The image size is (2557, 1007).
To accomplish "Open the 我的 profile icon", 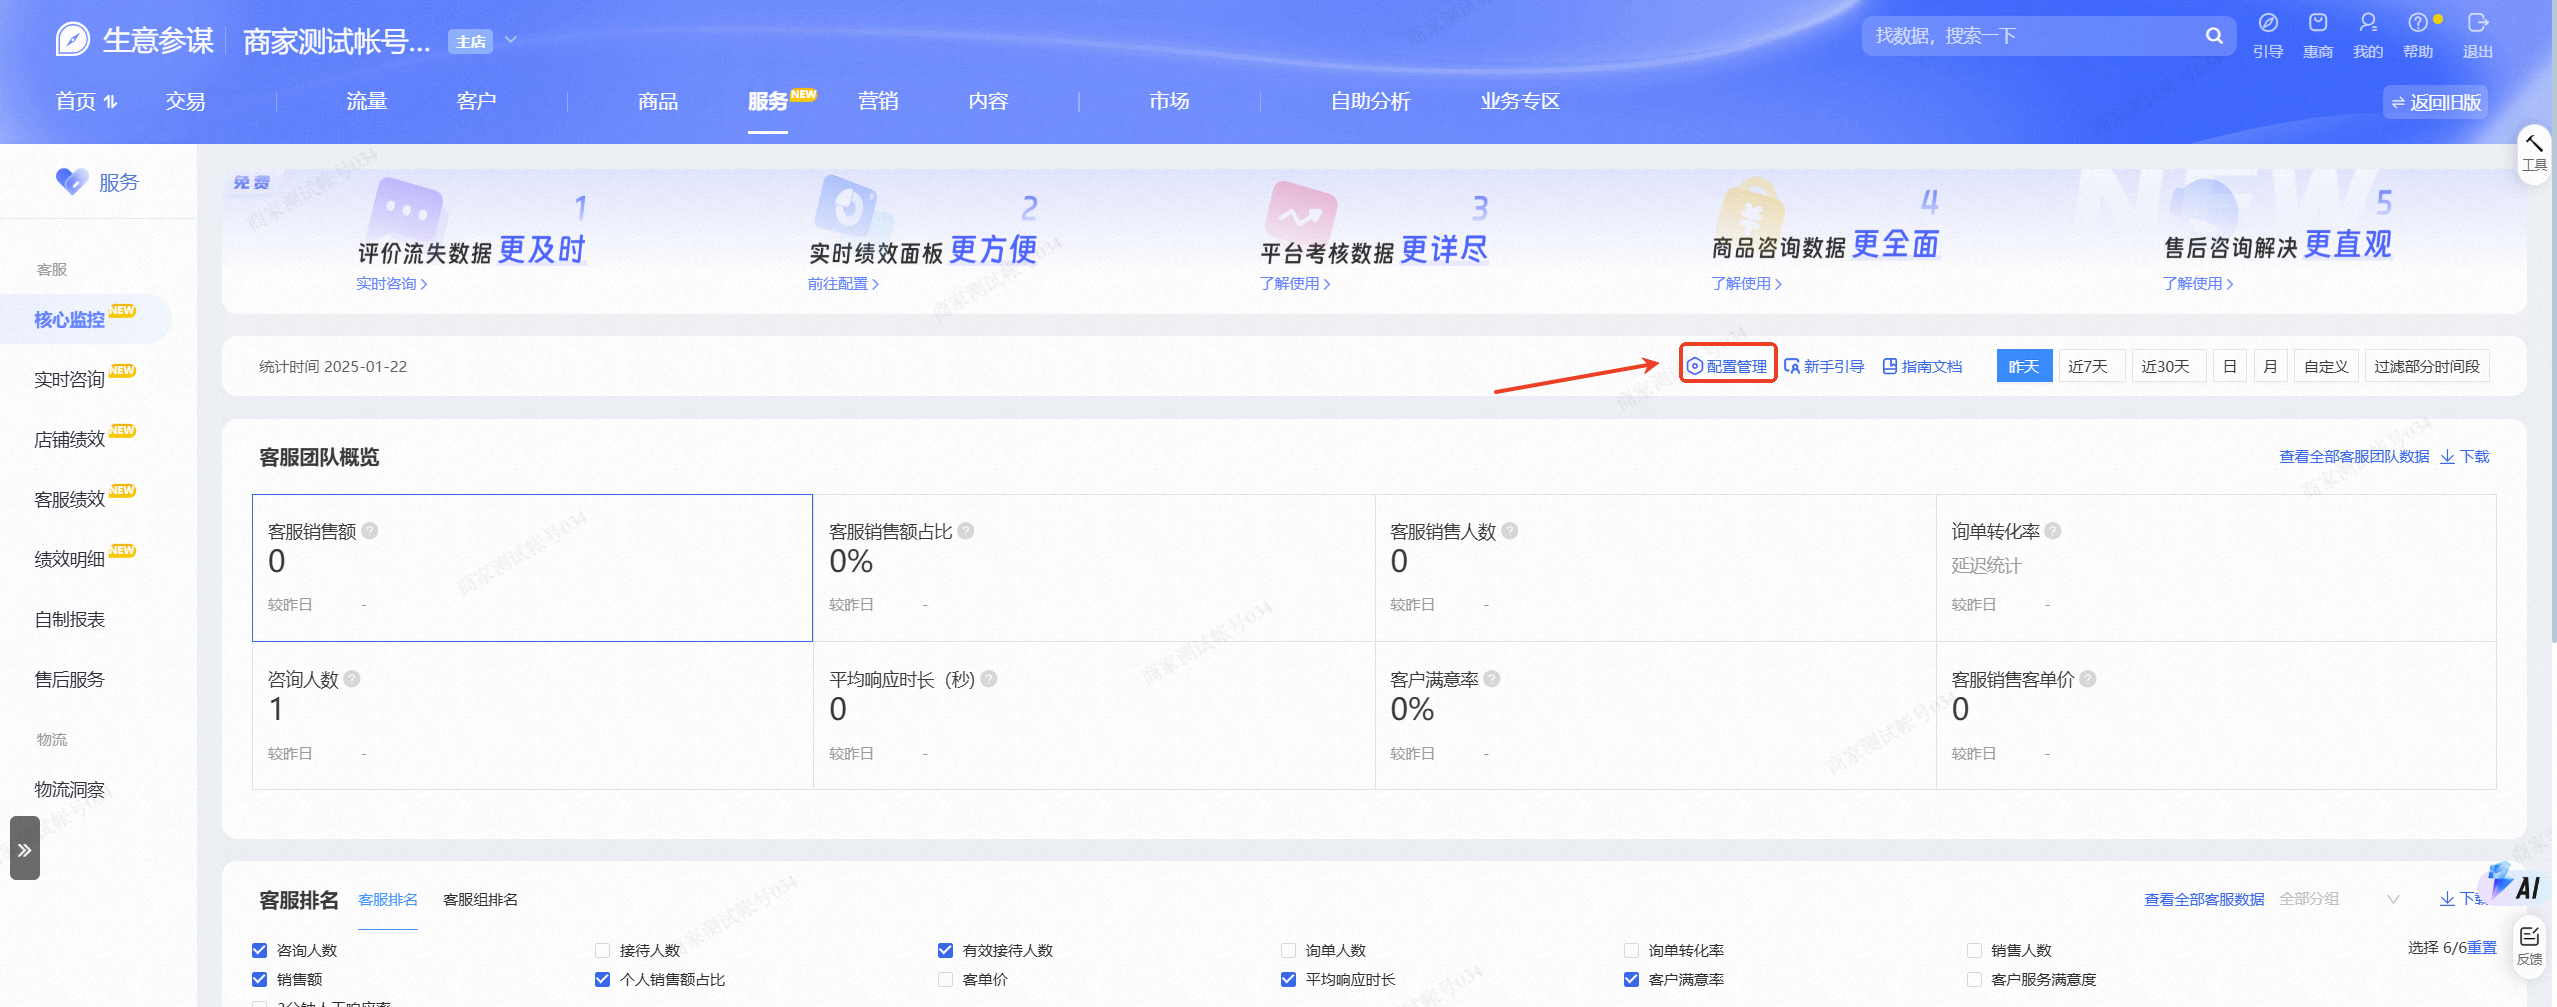I will (2368, 23).
